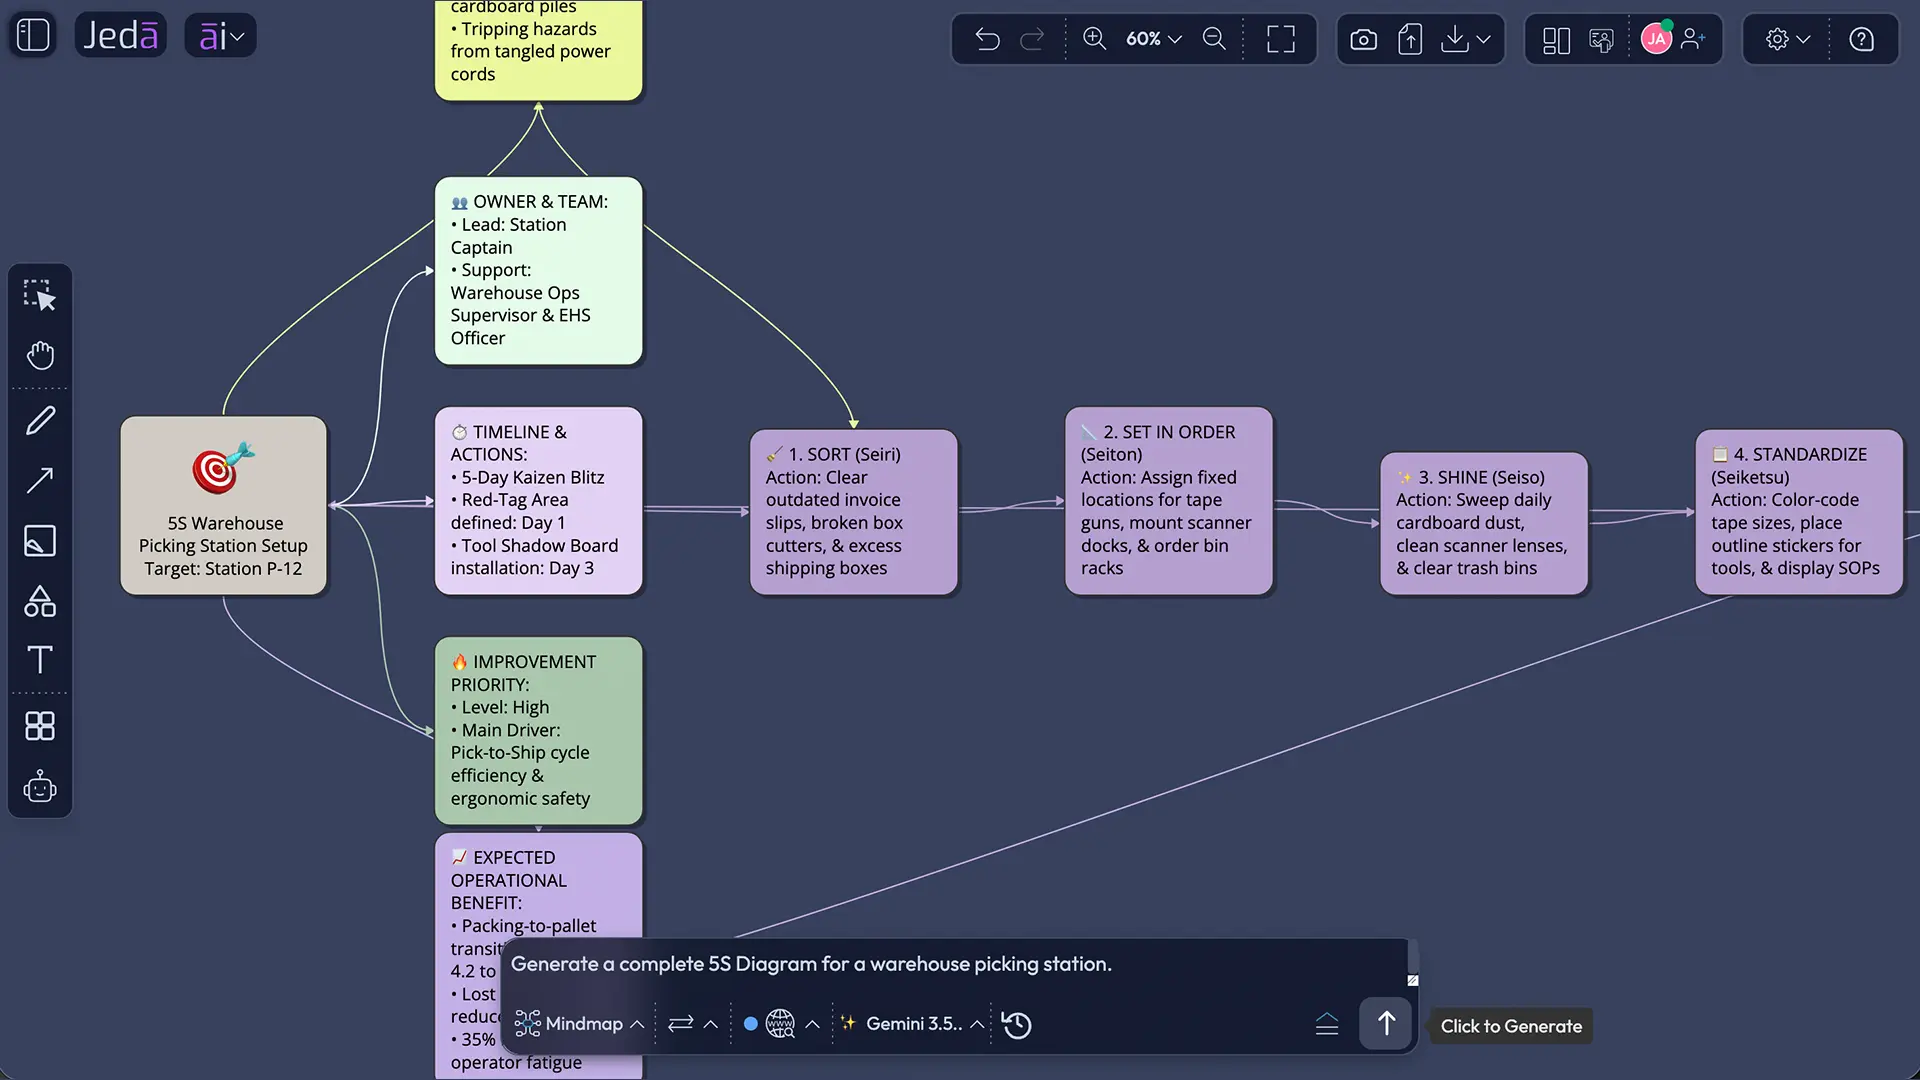Activate the hand pan tool

click(40, 356)
